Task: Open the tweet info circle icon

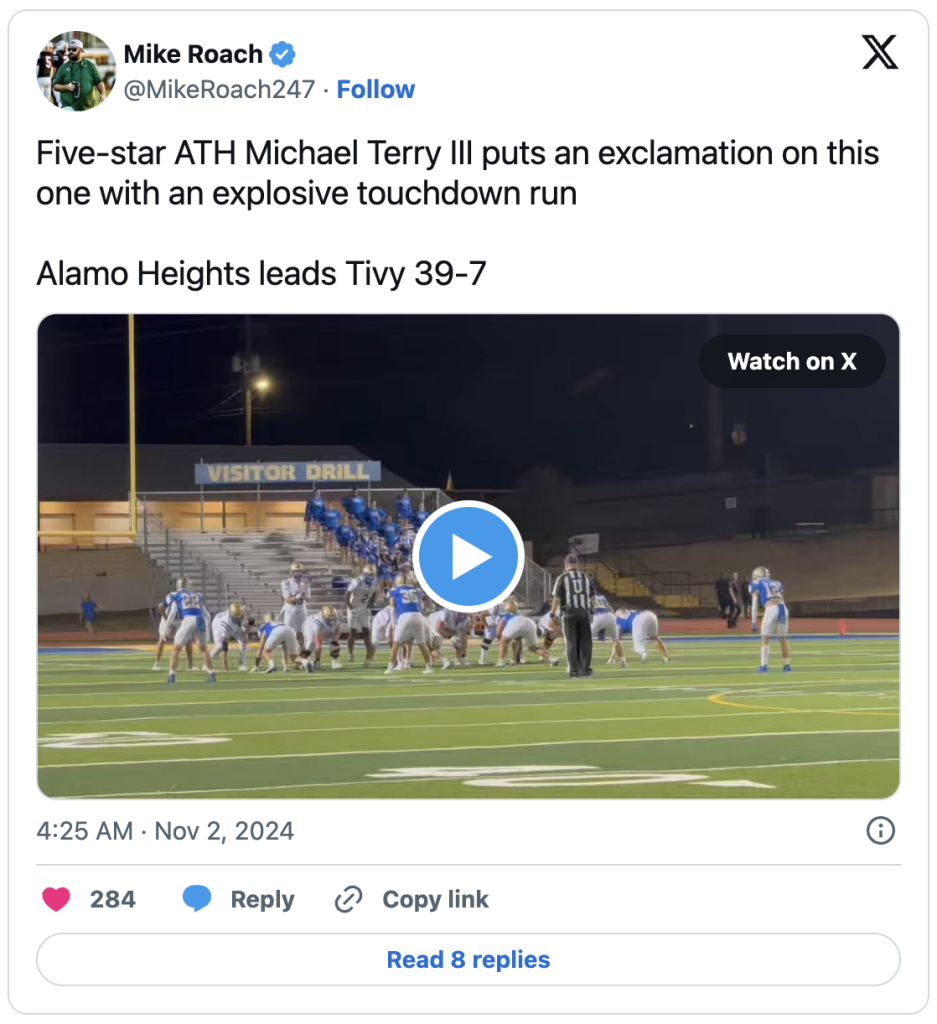Action: pos(880,831)
